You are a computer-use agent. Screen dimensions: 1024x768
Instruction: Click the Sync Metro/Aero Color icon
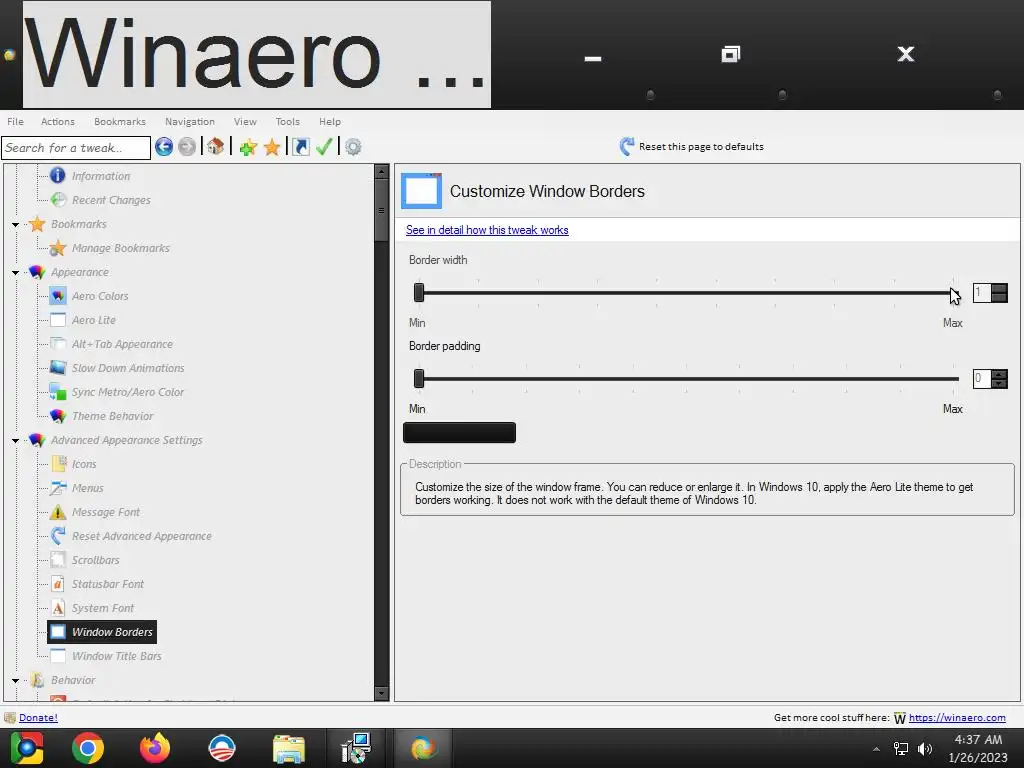(x=57, y=392)
